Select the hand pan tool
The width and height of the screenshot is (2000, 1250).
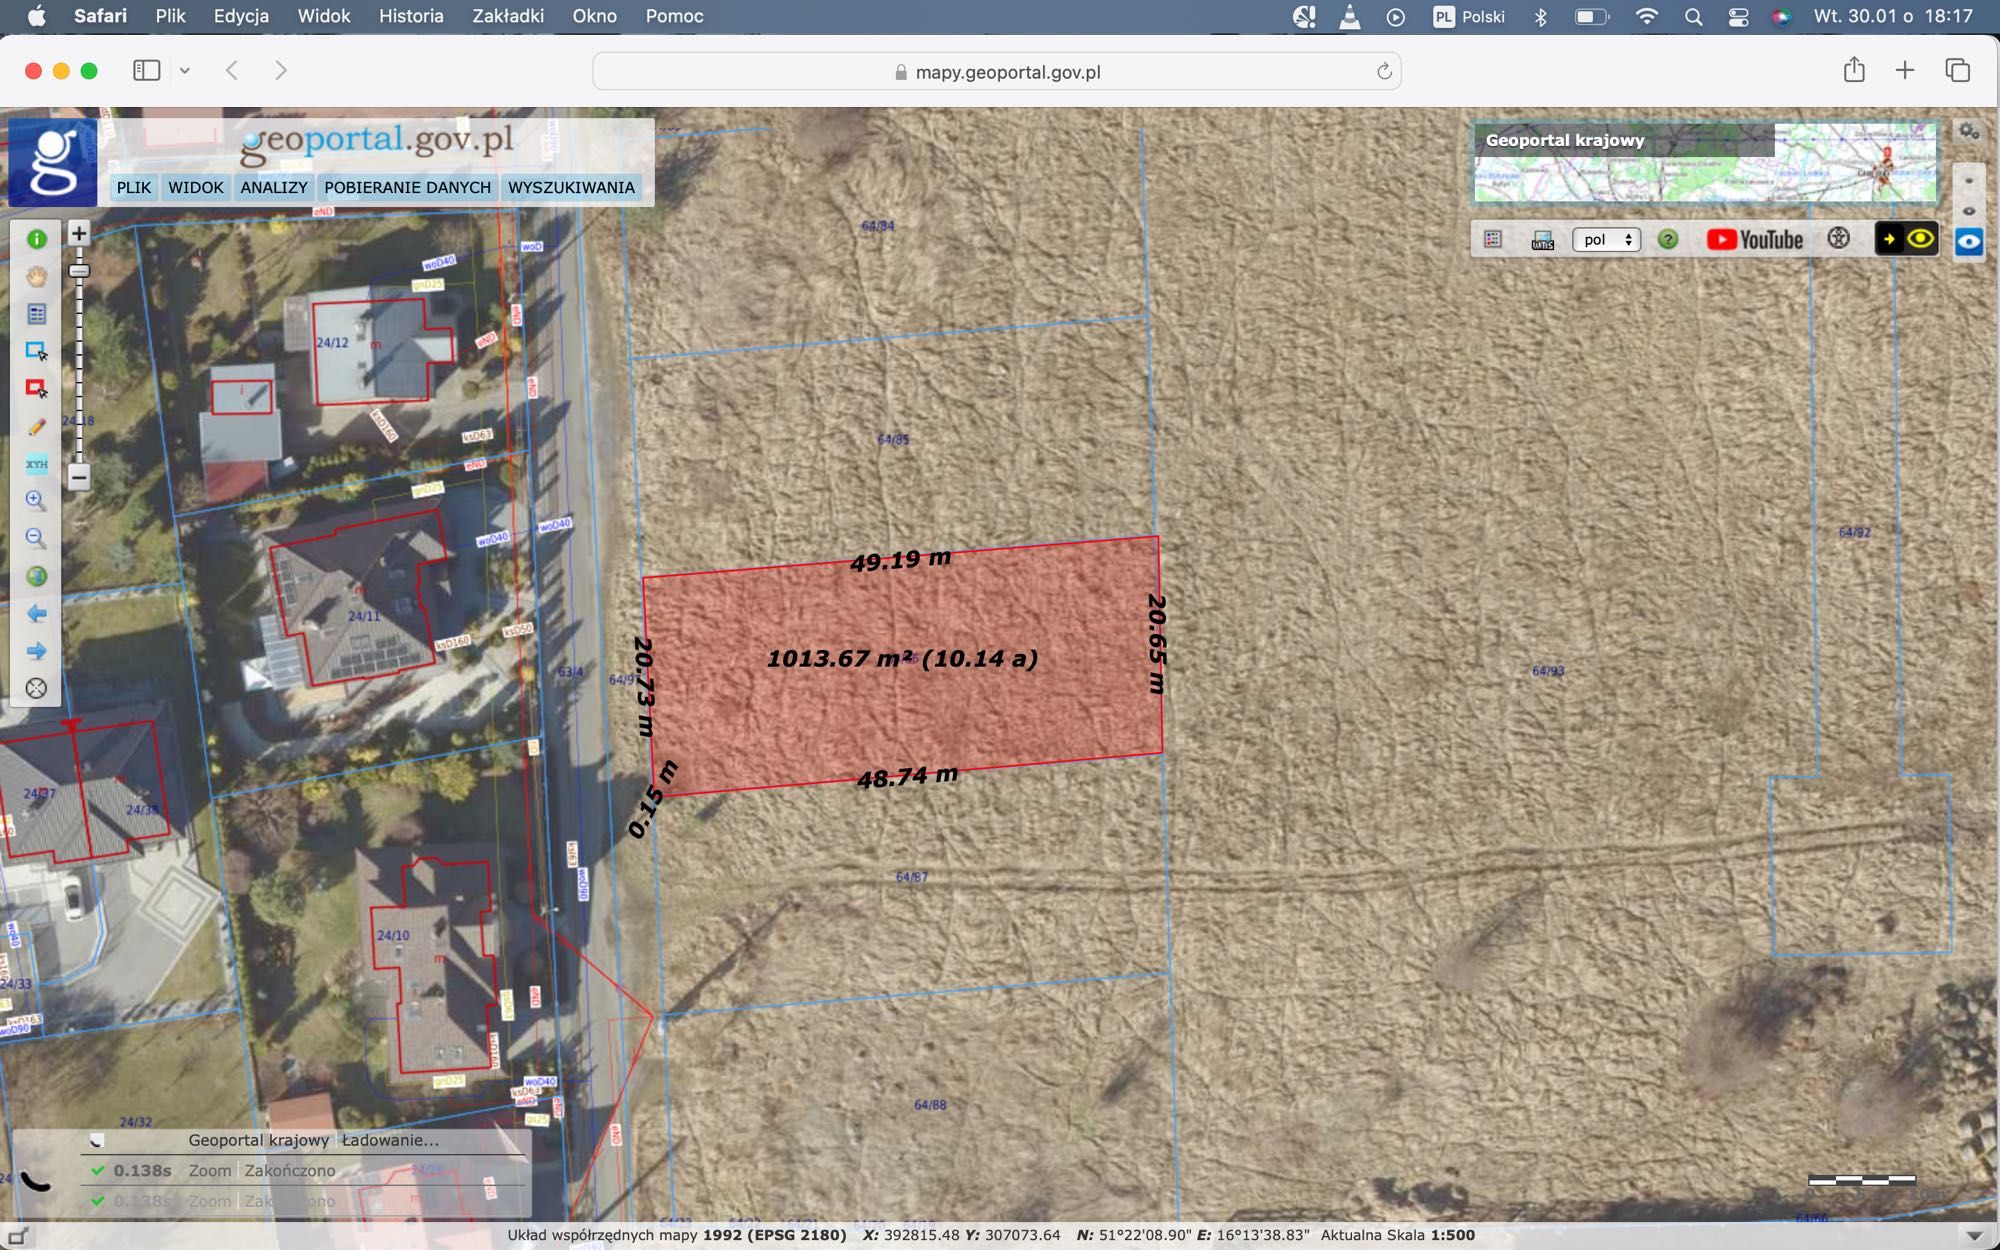point(37,277)
